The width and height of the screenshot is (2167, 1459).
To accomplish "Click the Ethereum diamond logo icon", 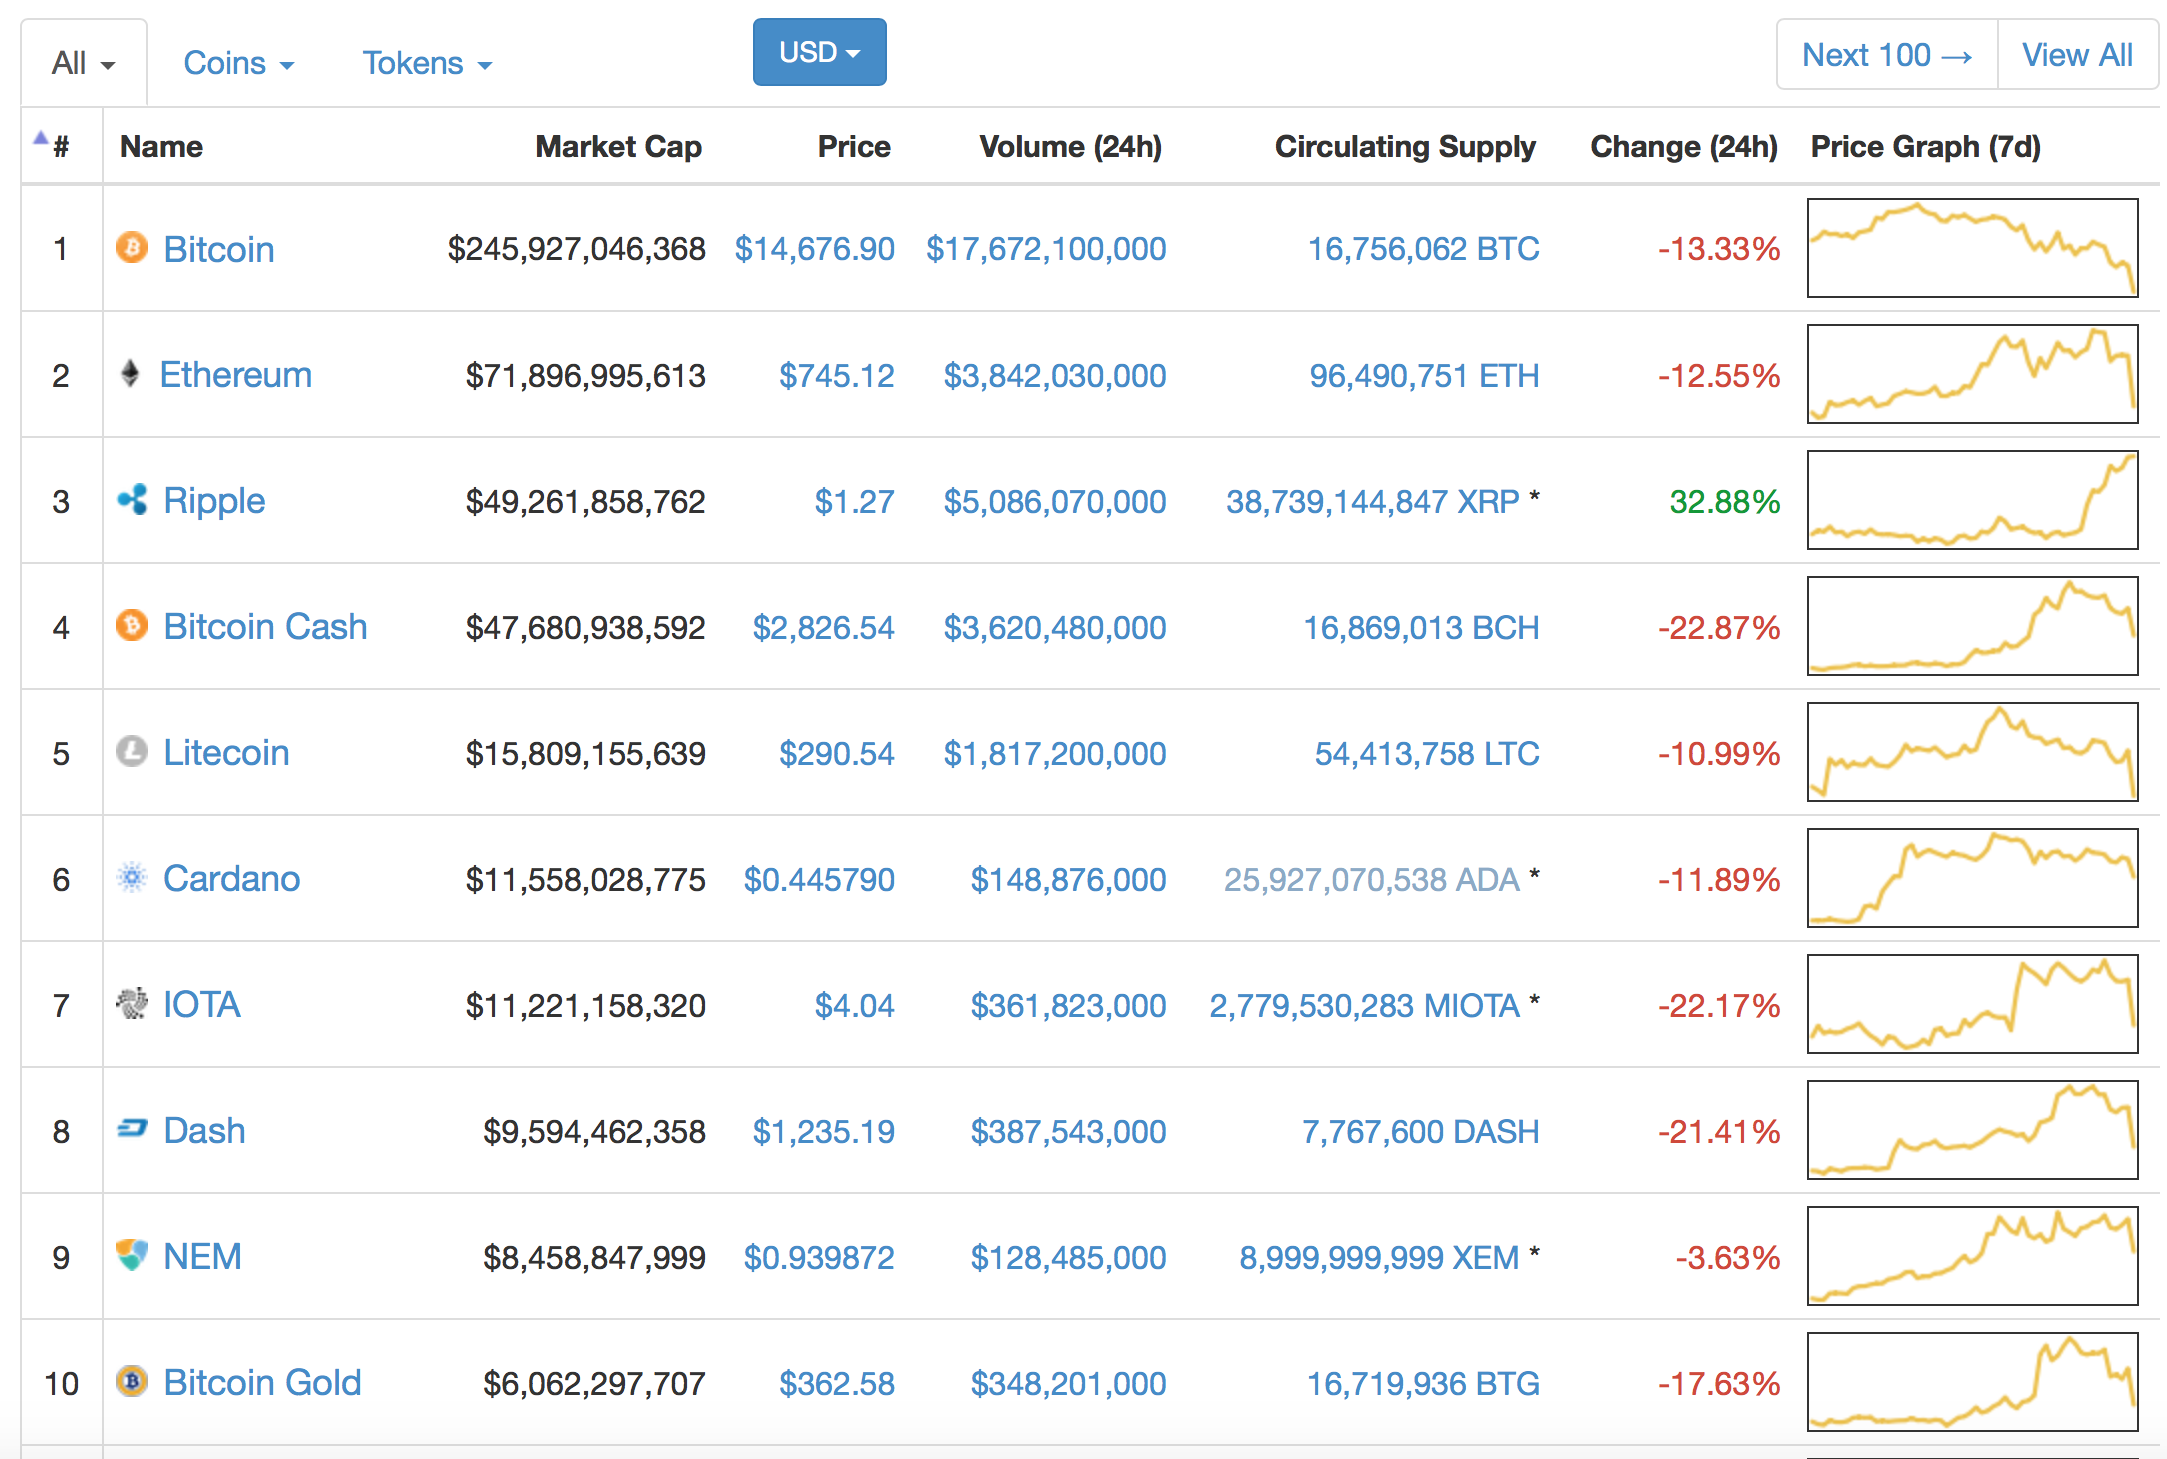I will [x=130, y=374].
